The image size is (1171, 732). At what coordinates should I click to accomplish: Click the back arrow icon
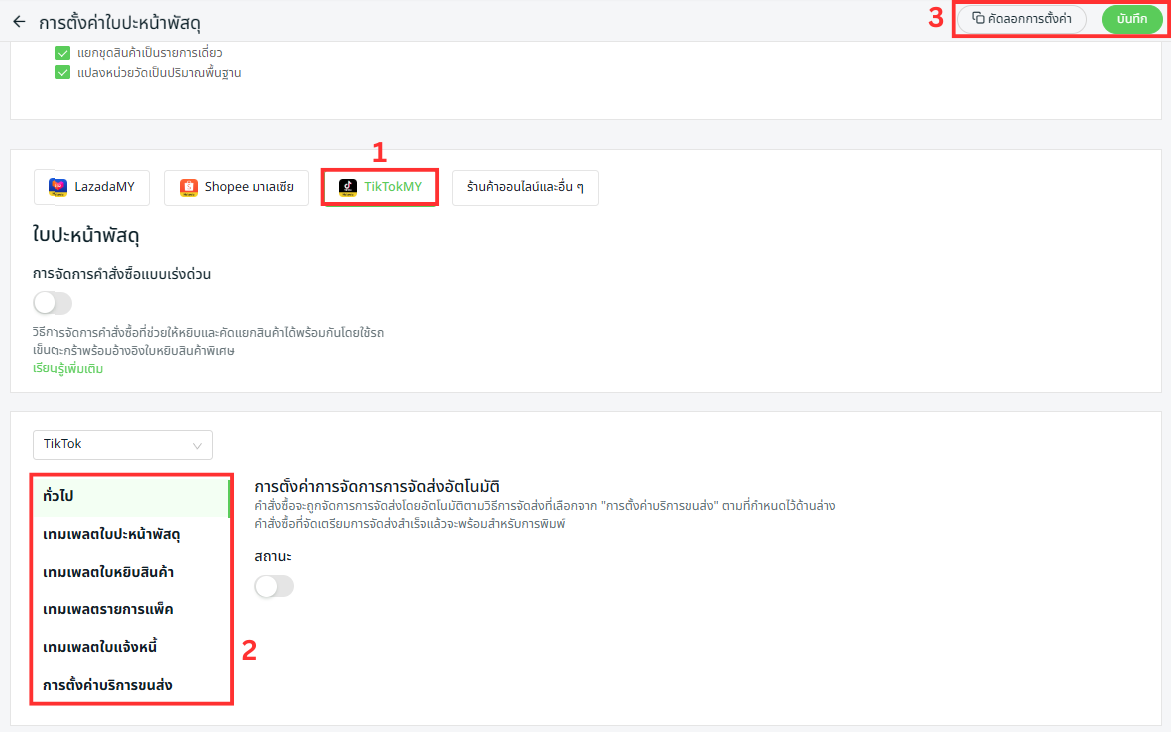(x=19, y=21)
